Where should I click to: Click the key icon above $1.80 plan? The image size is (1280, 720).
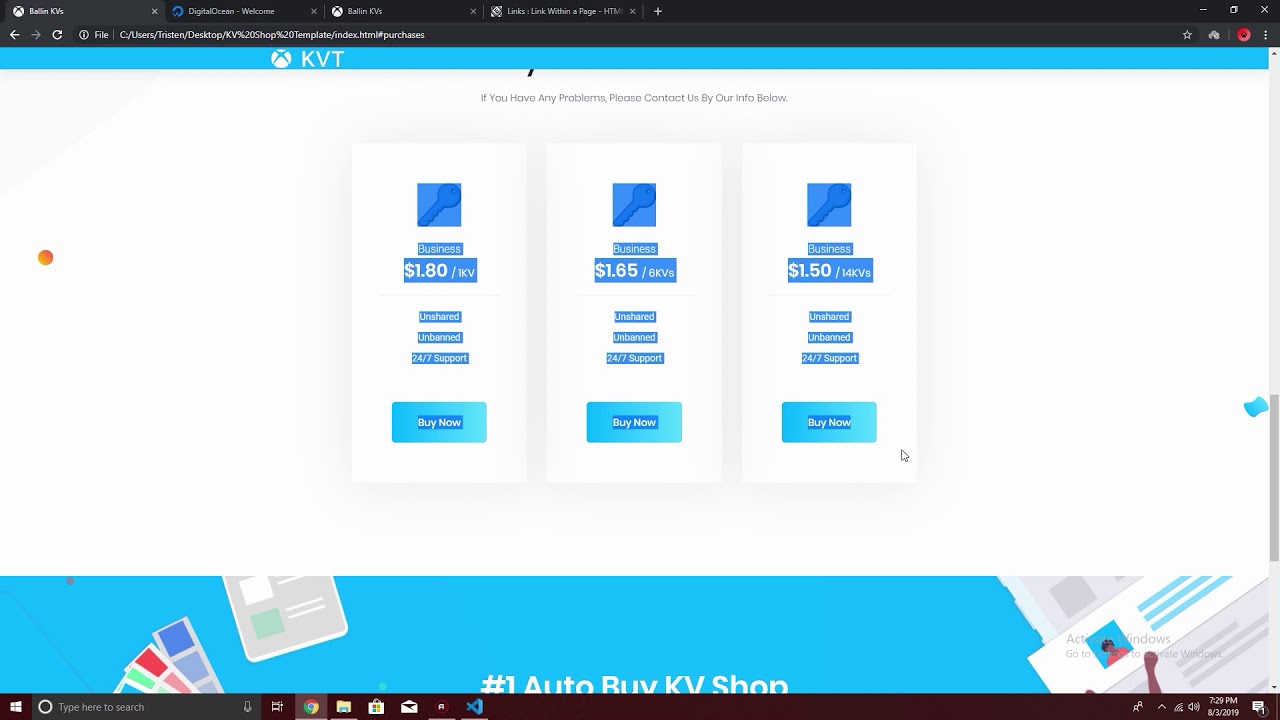pos(439,205)
